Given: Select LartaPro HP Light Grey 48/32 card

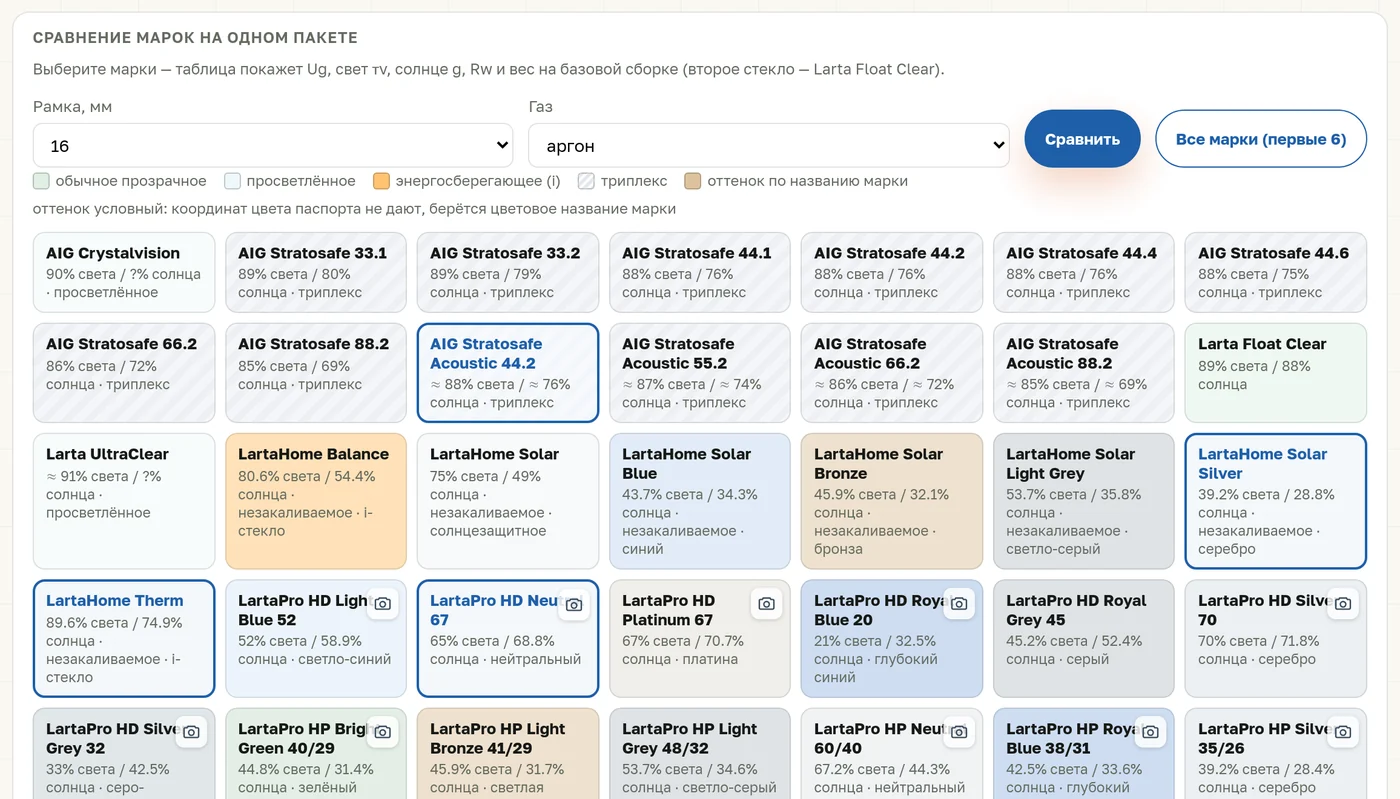Looking at the screenshot, I should coord(700,754).
